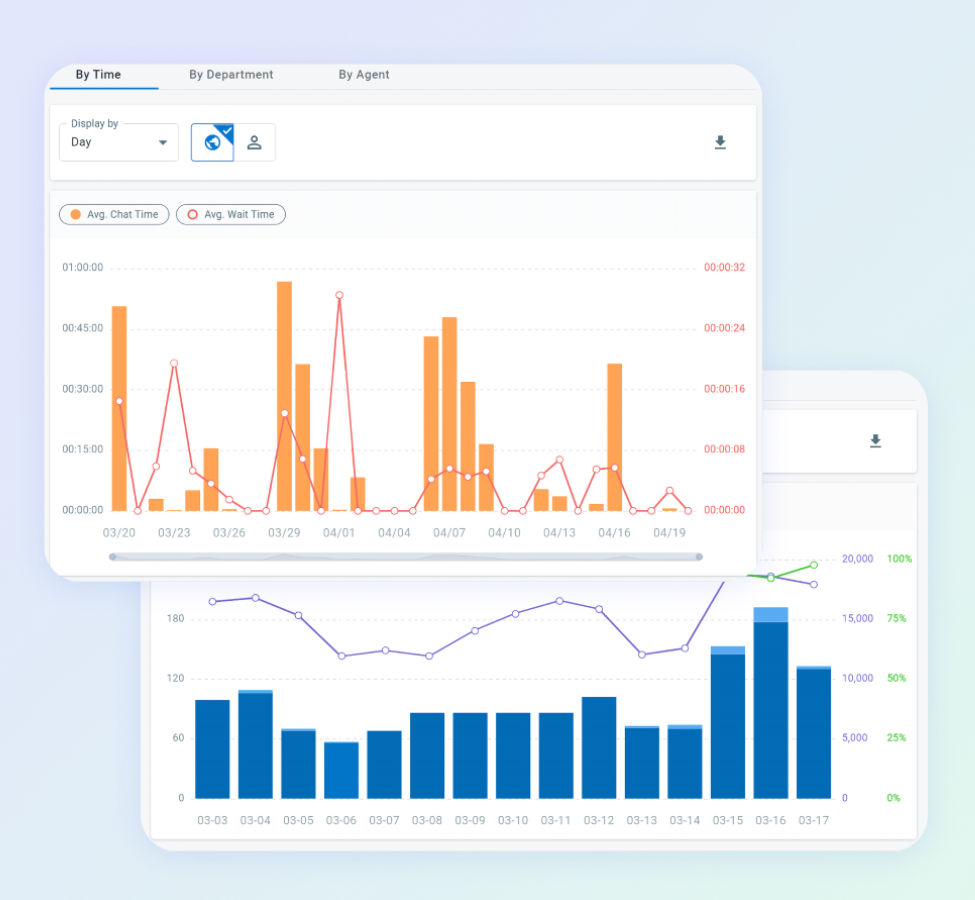Click the 04/13 wait time data point
Screen dimensions: 975x900
560,460
